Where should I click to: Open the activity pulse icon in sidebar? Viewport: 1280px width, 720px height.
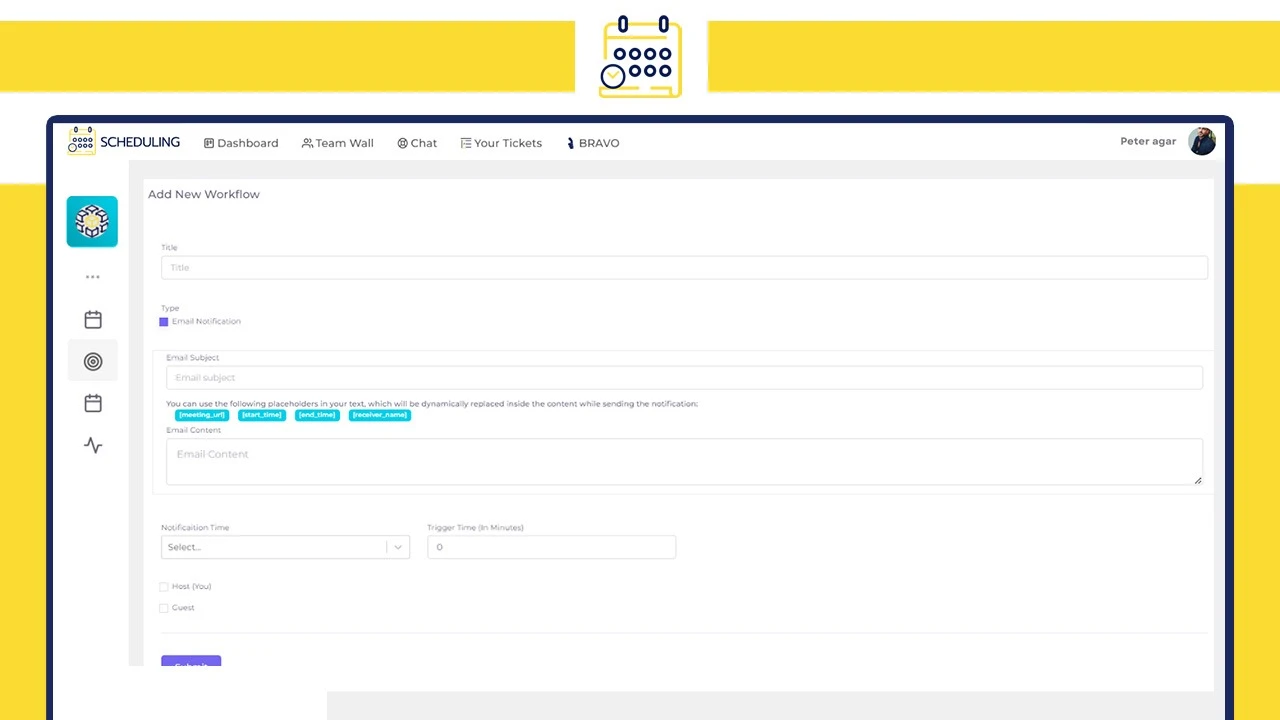point(93,445)
